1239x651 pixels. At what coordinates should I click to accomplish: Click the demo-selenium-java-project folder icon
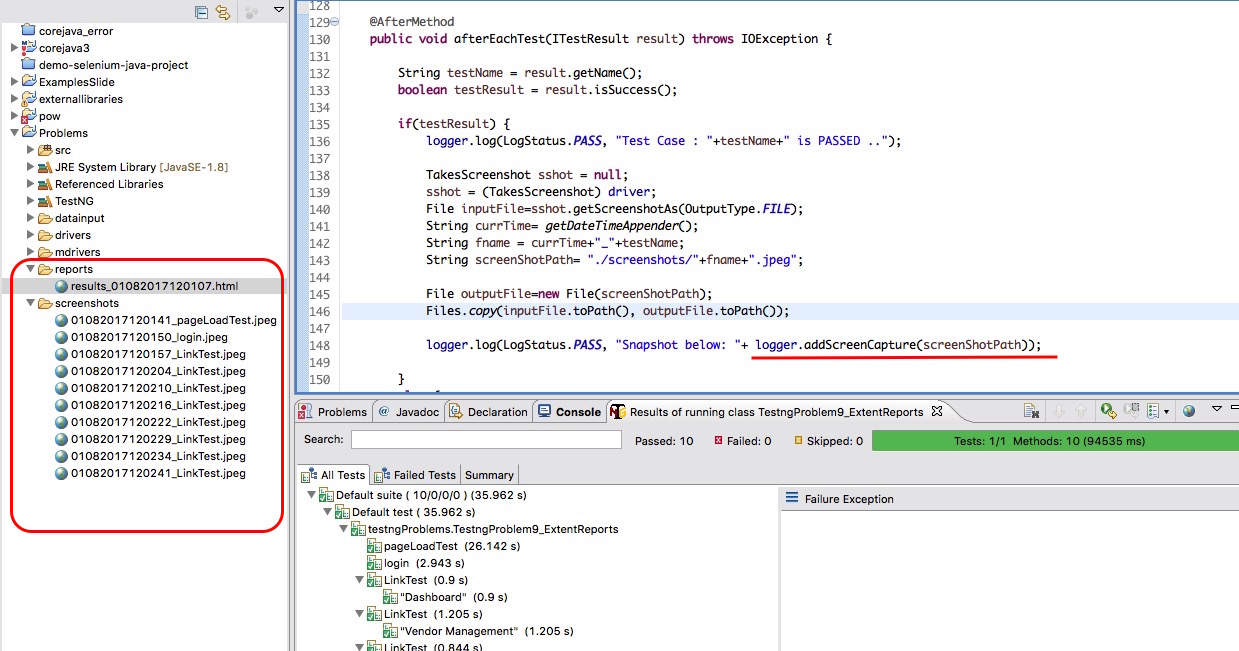pos(29,65)
